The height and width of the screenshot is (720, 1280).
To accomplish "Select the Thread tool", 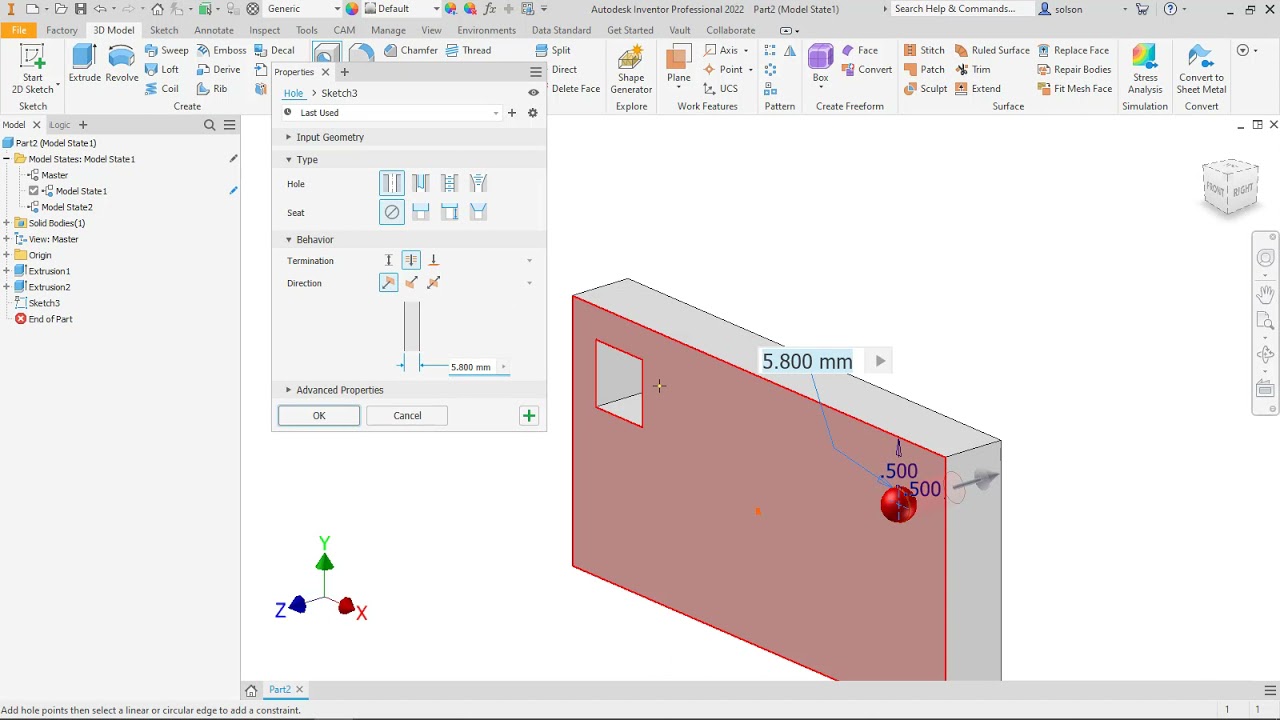I will 468,50.
